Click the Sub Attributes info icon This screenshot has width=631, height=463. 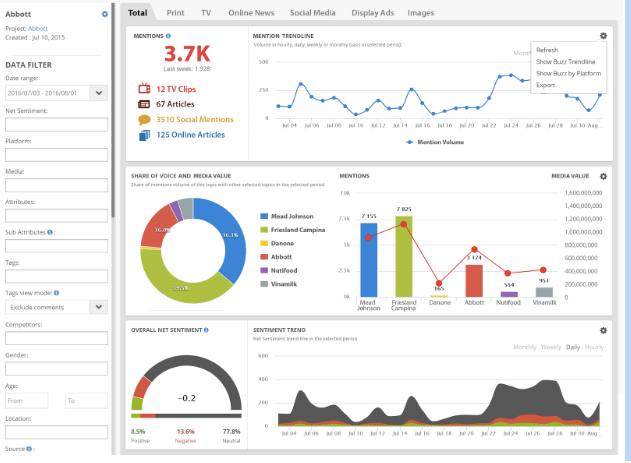pyautogui.click(x=50, y=232)
